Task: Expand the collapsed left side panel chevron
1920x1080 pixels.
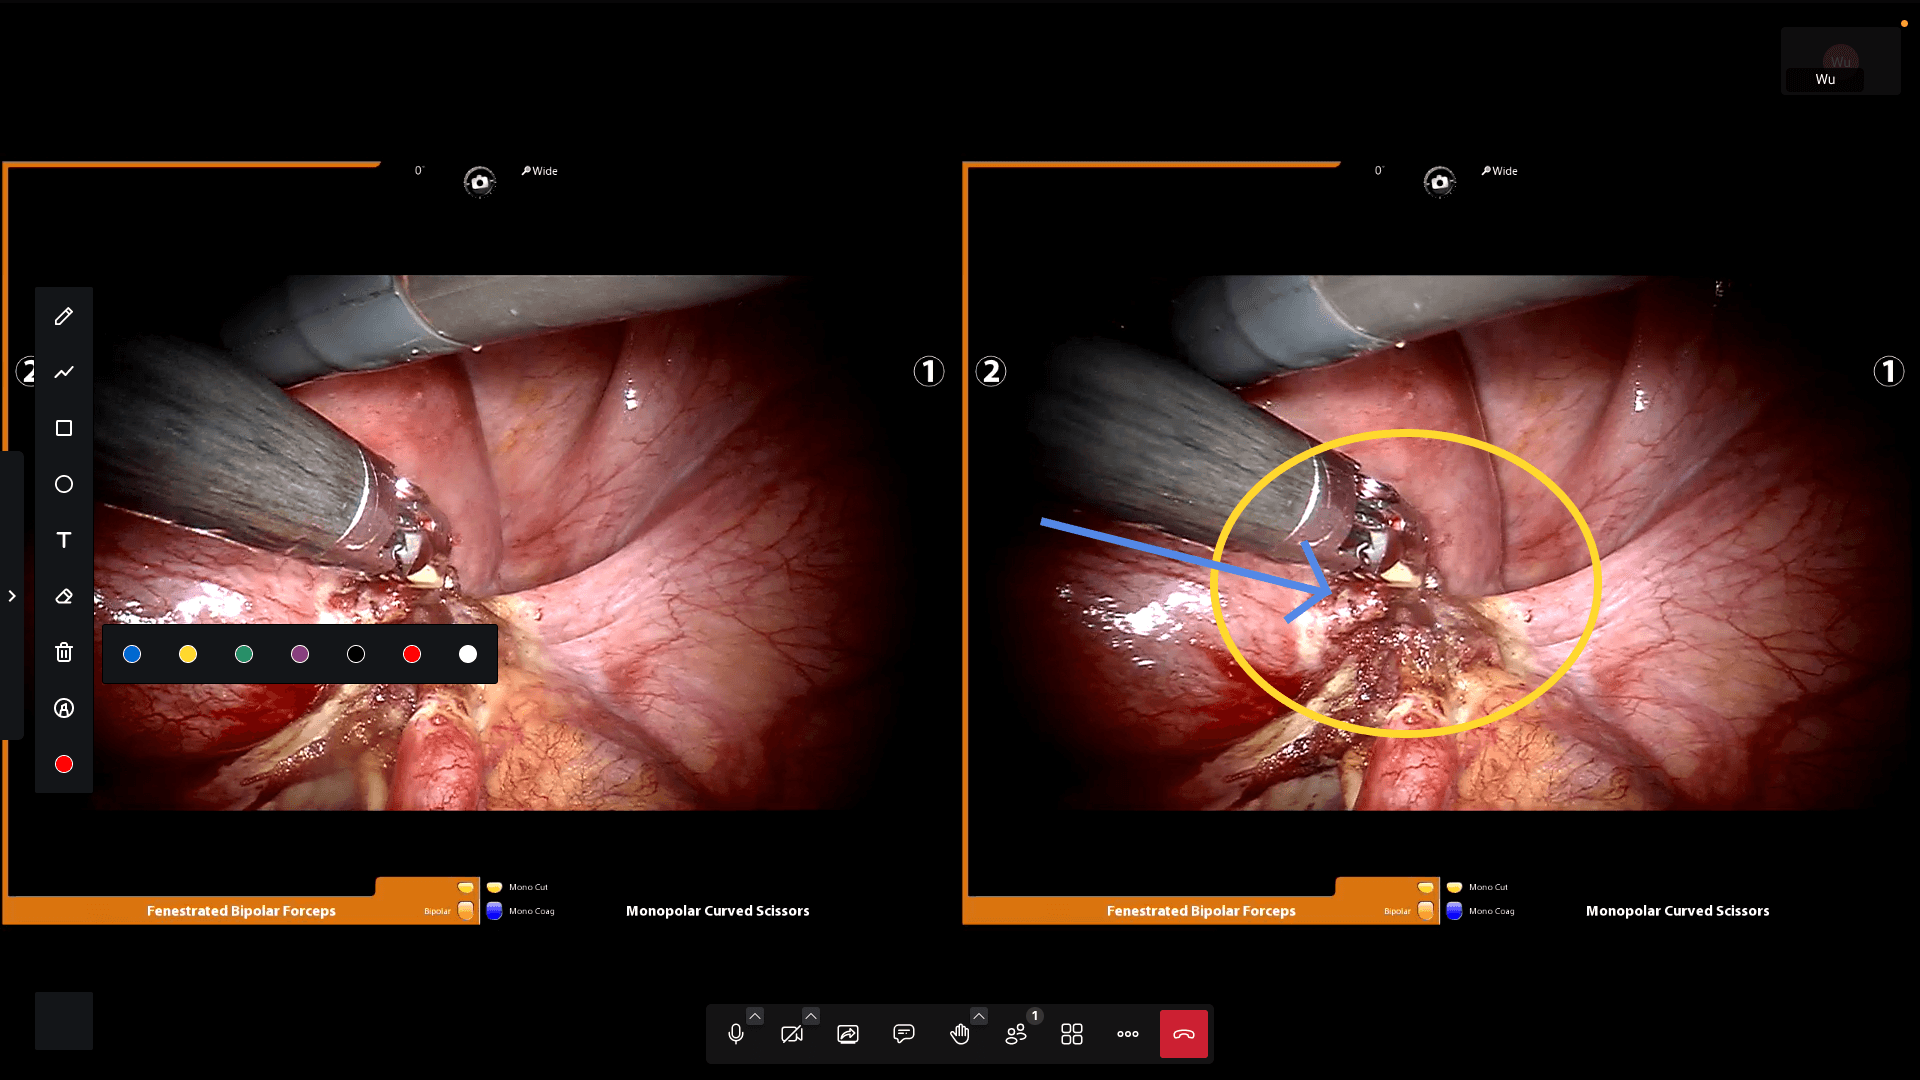Action: [x=12, y=596]
